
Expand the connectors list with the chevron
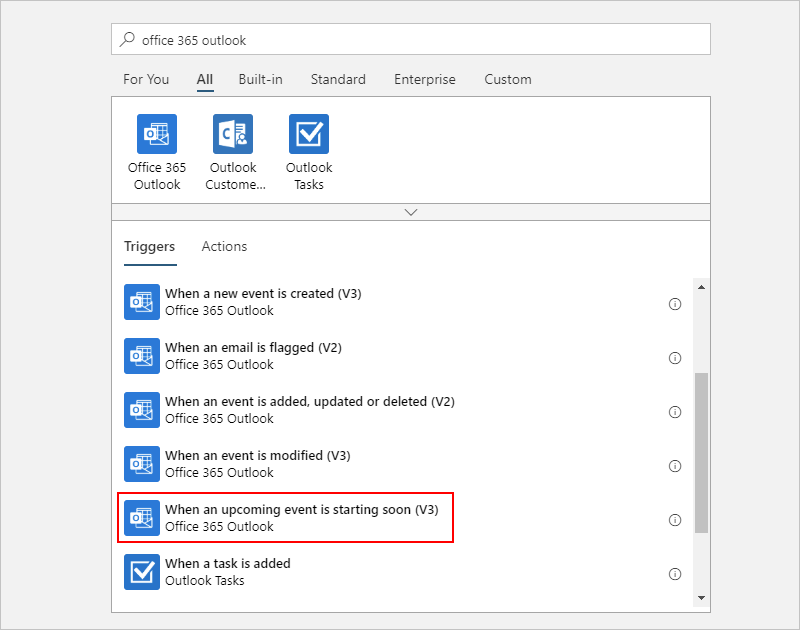[x=411, y=212]
